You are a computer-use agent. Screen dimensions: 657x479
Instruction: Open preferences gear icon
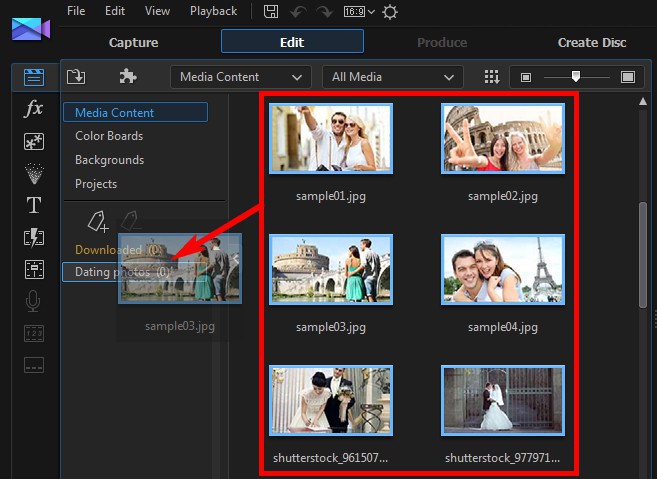390,12
